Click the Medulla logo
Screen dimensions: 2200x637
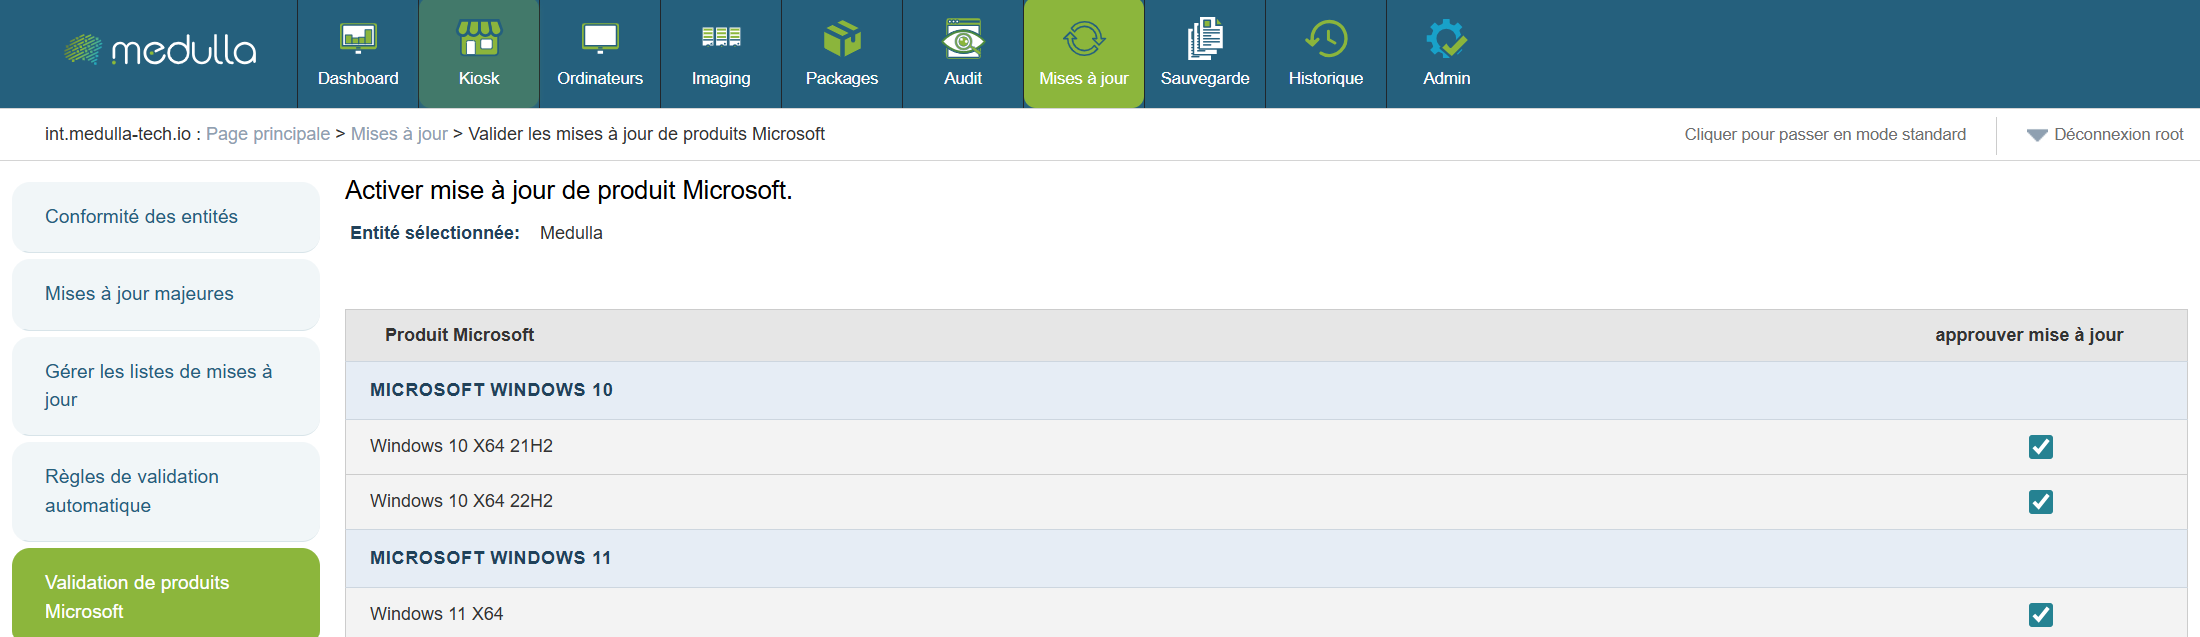pos(162,50)
